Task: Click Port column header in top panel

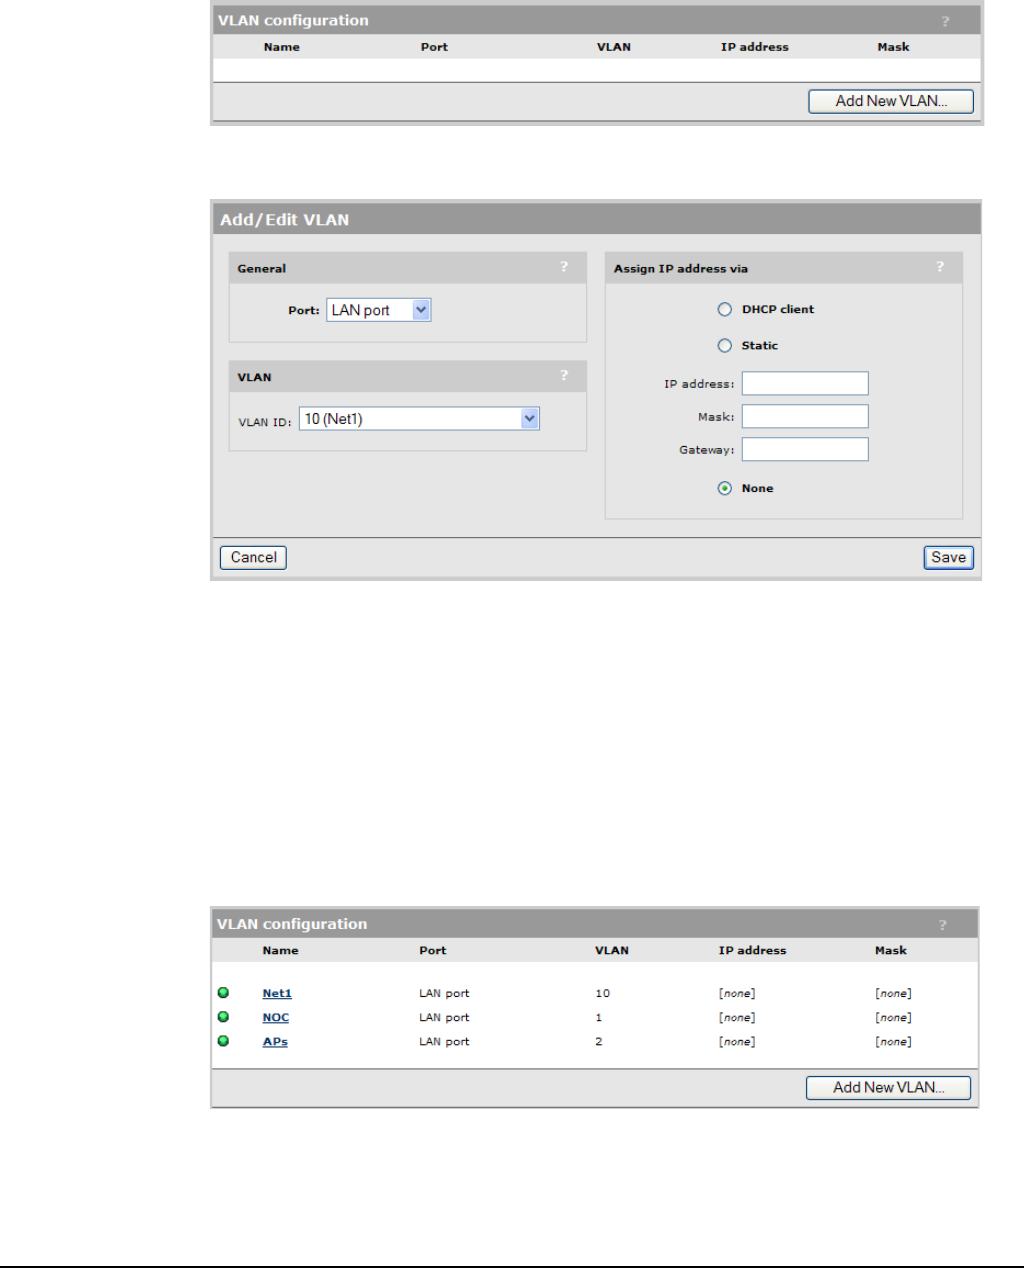Action: point(434,47)
